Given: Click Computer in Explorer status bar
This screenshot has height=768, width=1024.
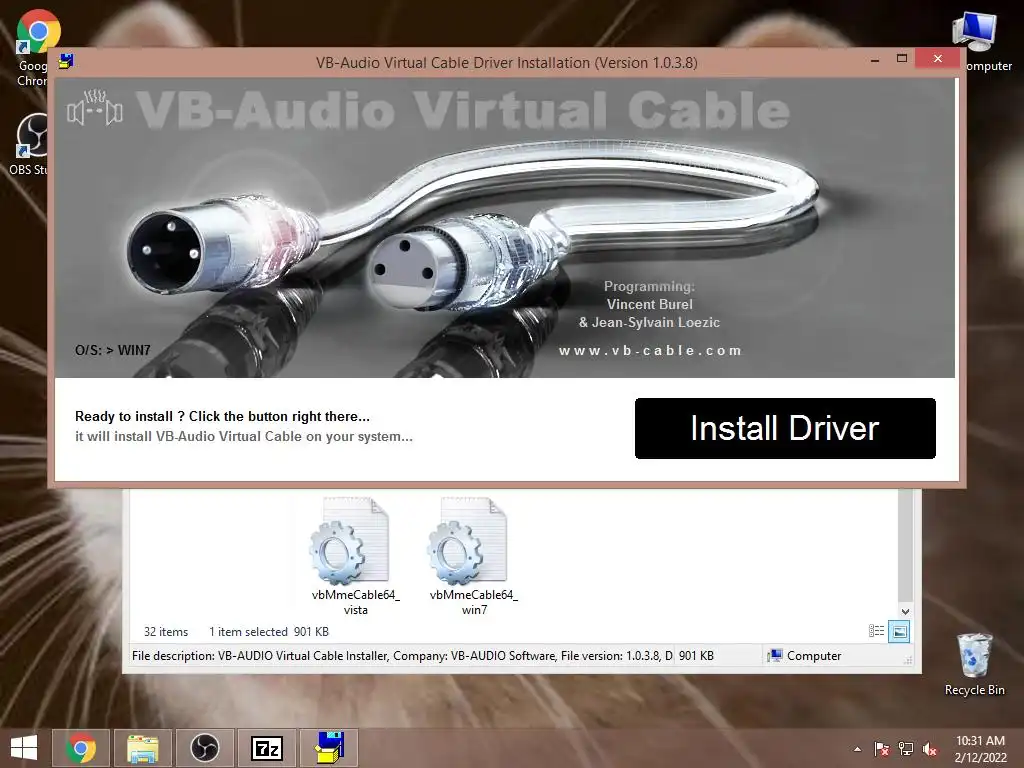Looking at the screenshot, I should (804, 656).
